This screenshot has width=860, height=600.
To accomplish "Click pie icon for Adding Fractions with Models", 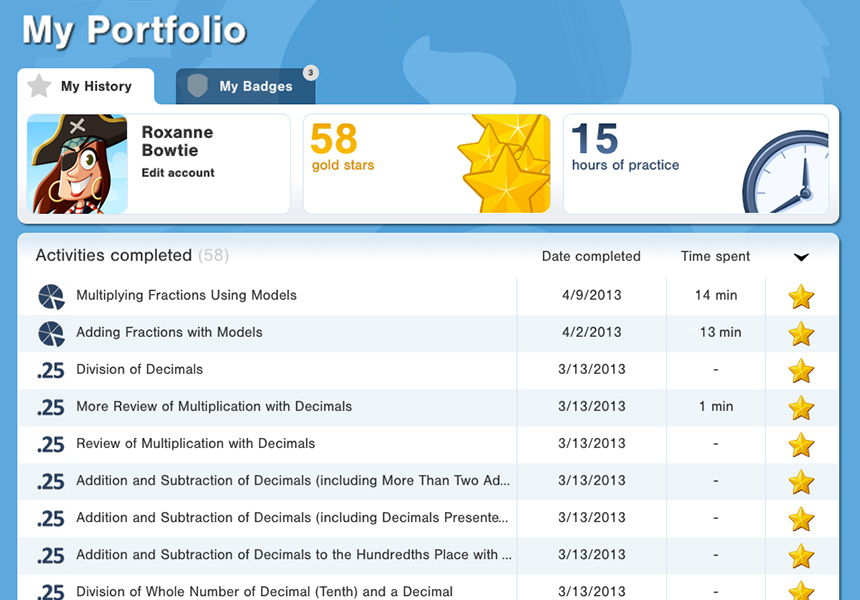I will 51,334.
